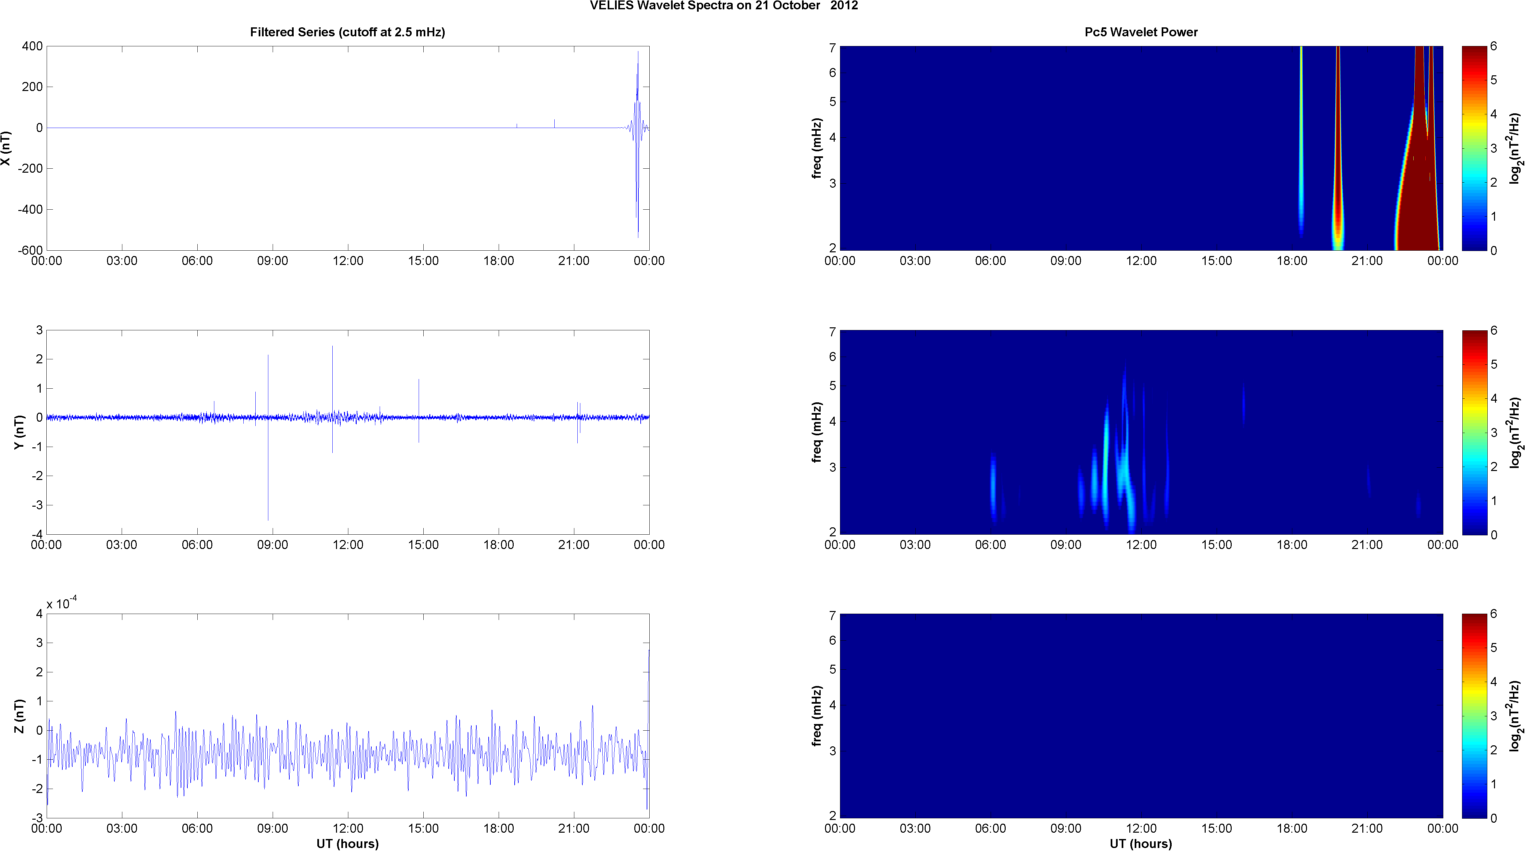
Task: Click inside the Z filtered series plot
Action: coord(347,716)
